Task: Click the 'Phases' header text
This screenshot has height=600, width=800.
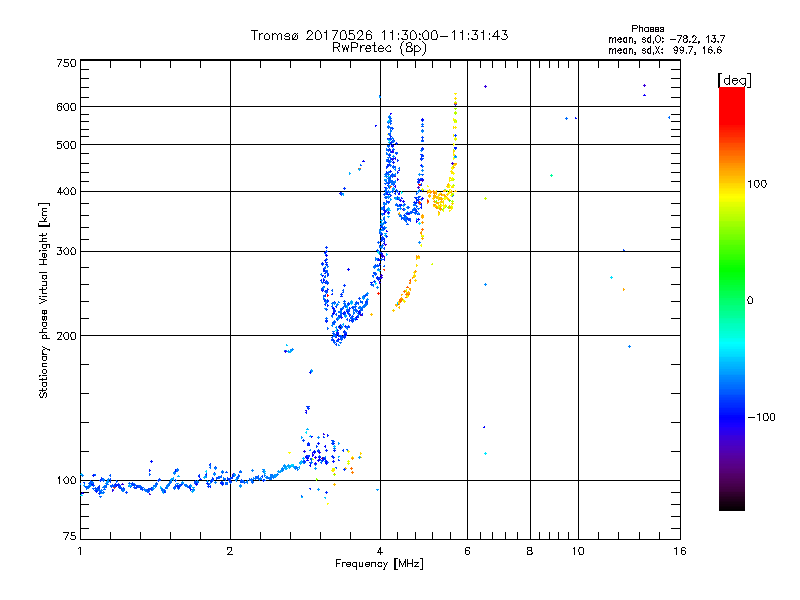Action: [647, 29]
